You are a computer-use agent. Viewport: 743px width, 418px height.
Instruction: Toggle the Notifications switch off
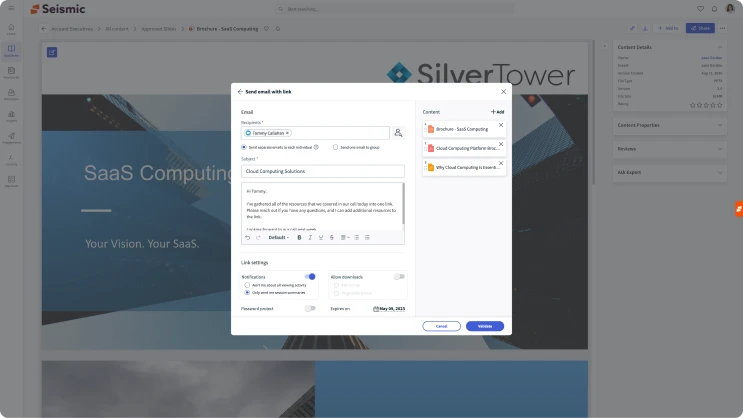point(310,277)
